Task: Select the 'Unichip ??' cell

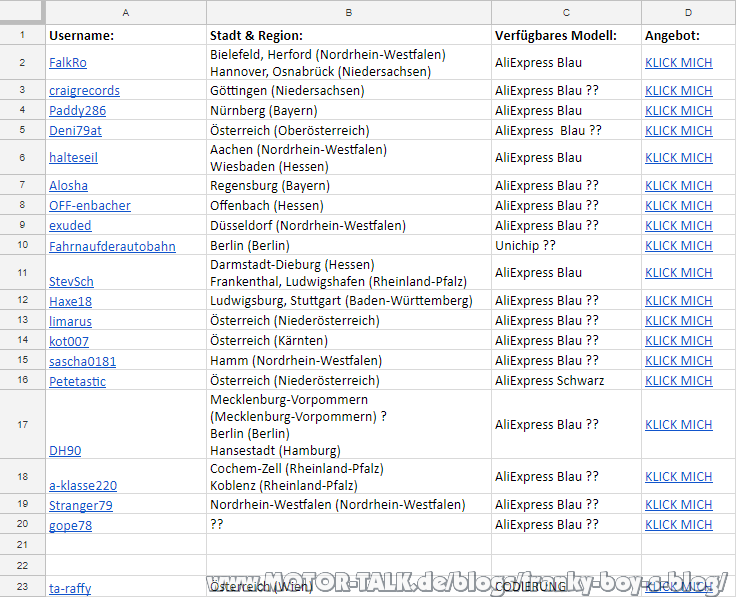Action: [x=567, y=245]
